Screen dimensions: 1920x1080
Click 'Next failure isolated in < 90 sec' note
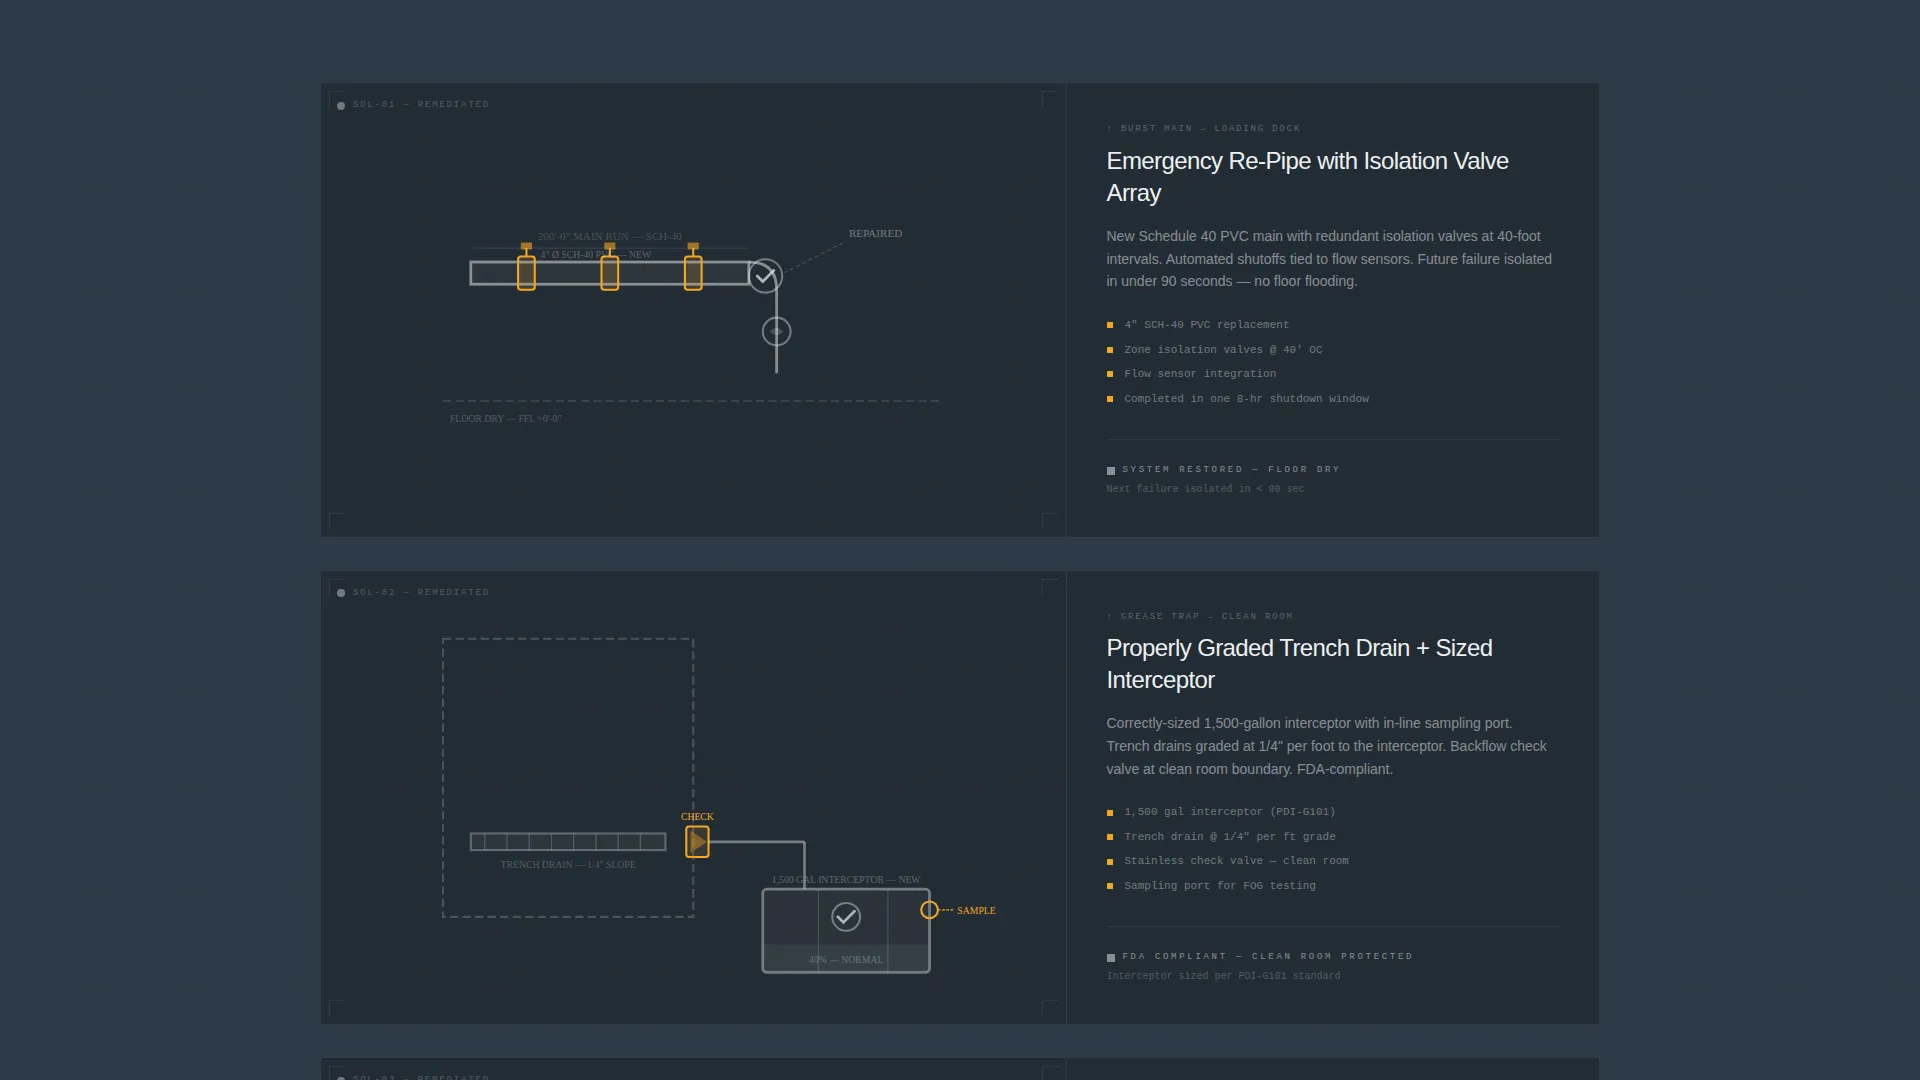tap(1205, 489)
